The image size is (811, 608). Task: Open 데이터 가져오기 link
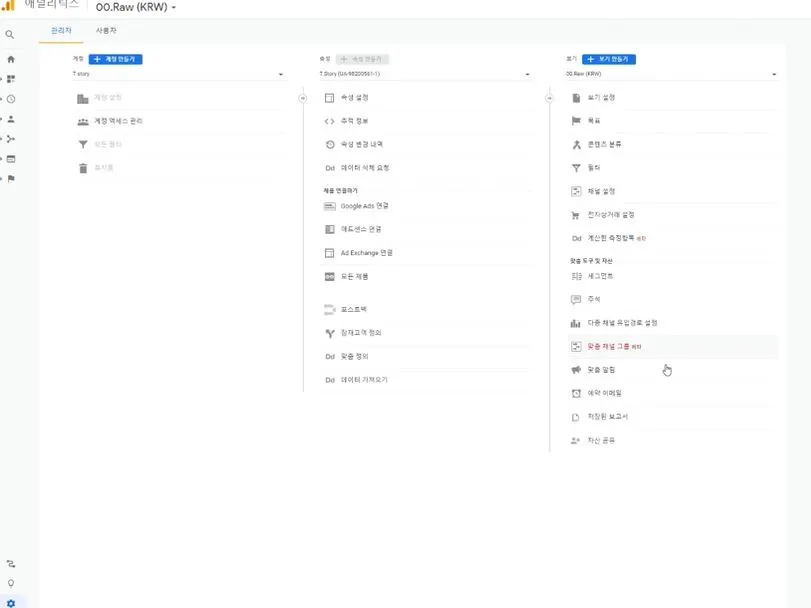pyautogui.click(x=364, y=380)
